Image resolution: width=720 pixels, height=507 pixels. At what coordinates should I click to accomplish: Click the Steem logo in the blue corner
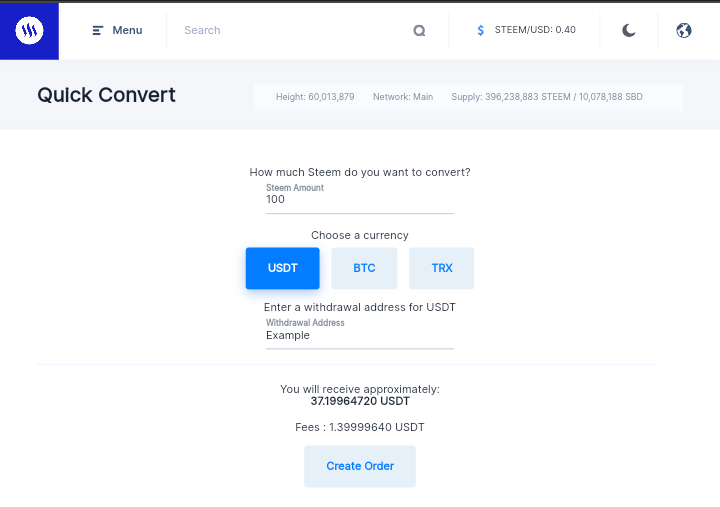(29, 30)
